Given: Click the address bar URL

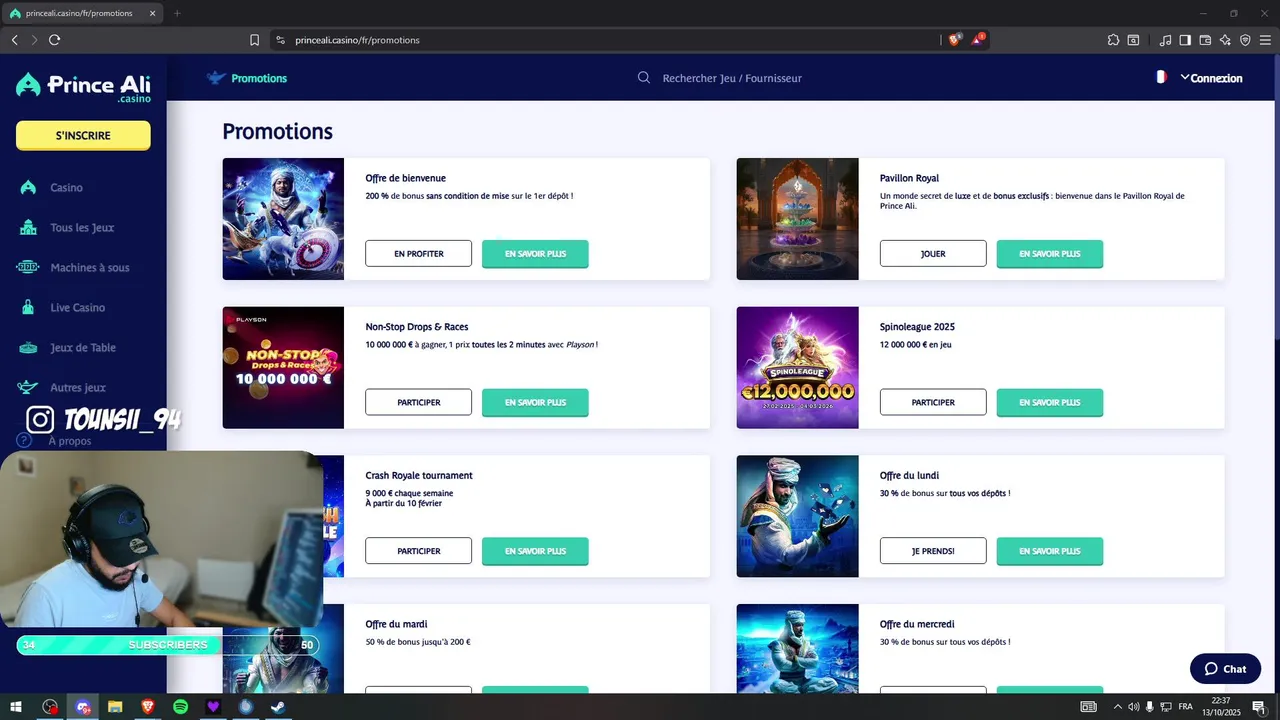Looking at the screenshot, I should coord(357,40).
